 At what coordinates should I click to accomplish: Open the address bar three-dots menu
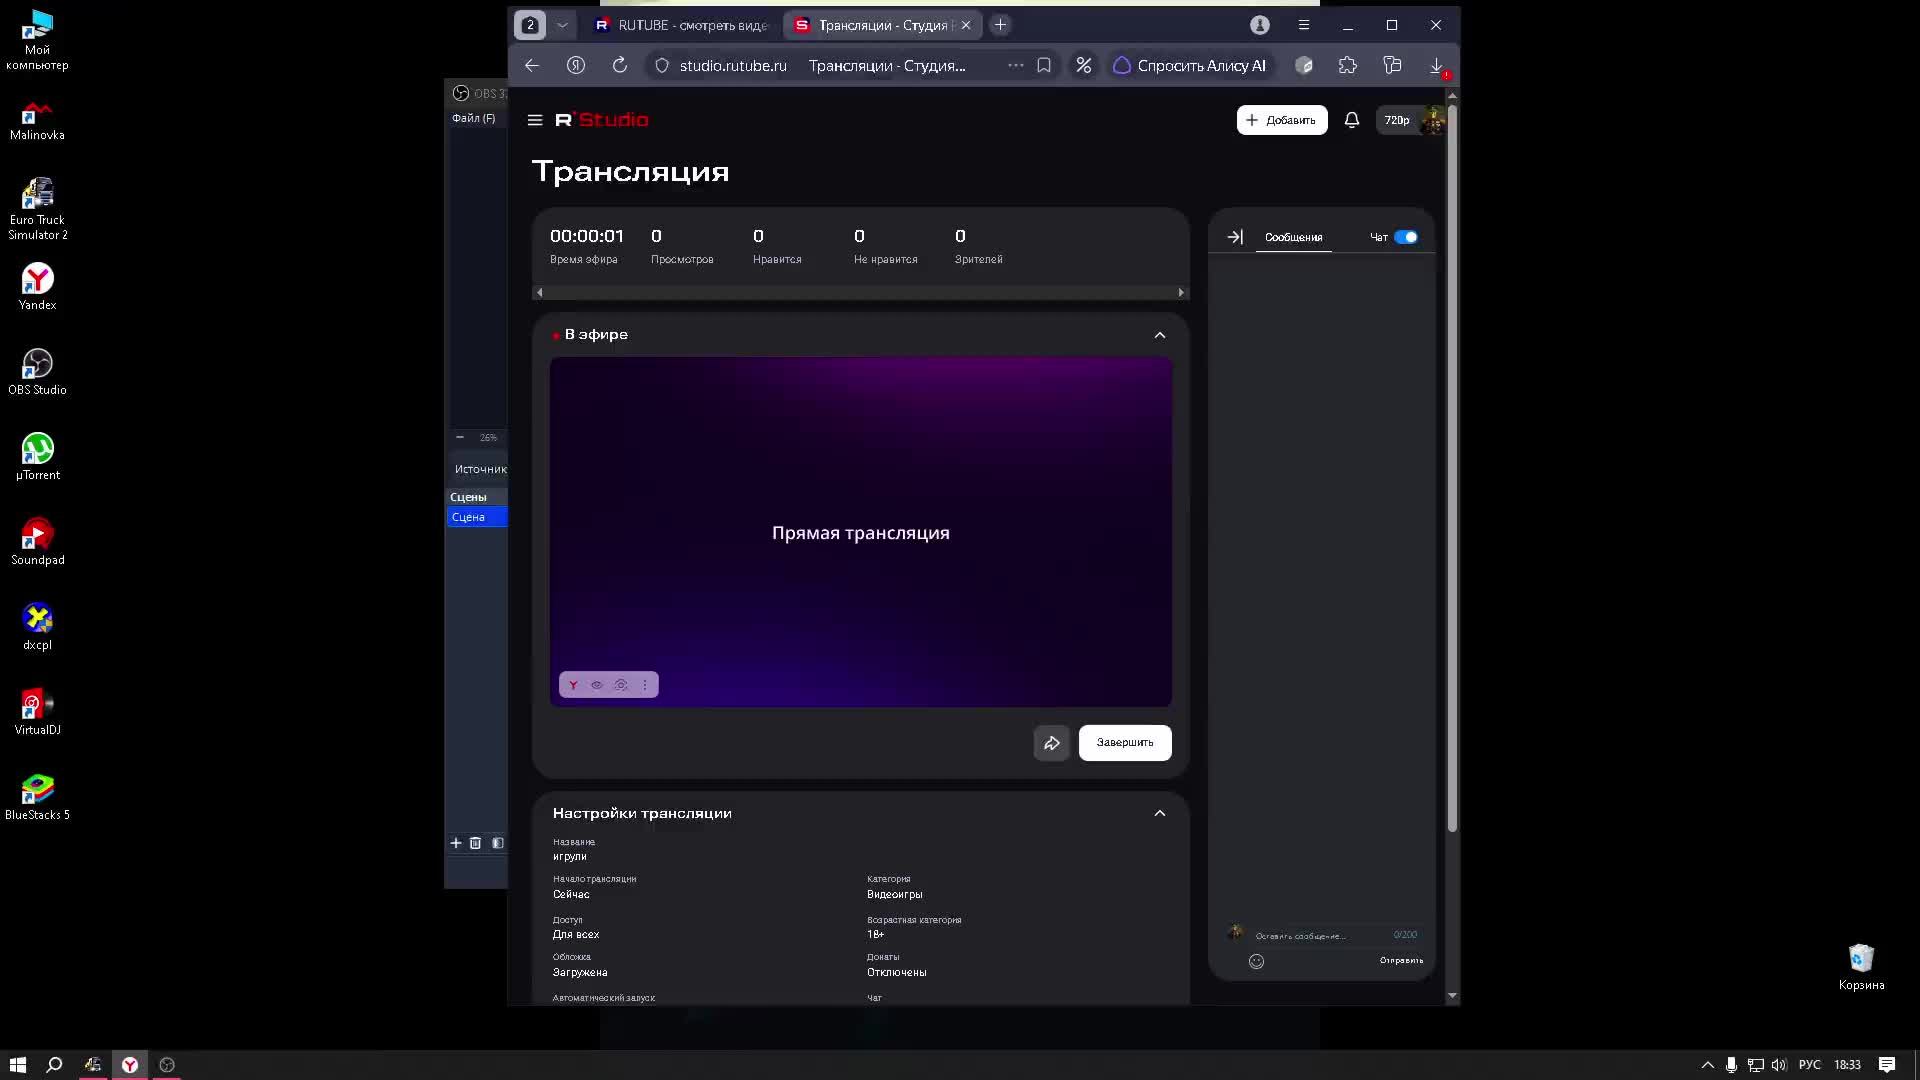click(1016, 66)
